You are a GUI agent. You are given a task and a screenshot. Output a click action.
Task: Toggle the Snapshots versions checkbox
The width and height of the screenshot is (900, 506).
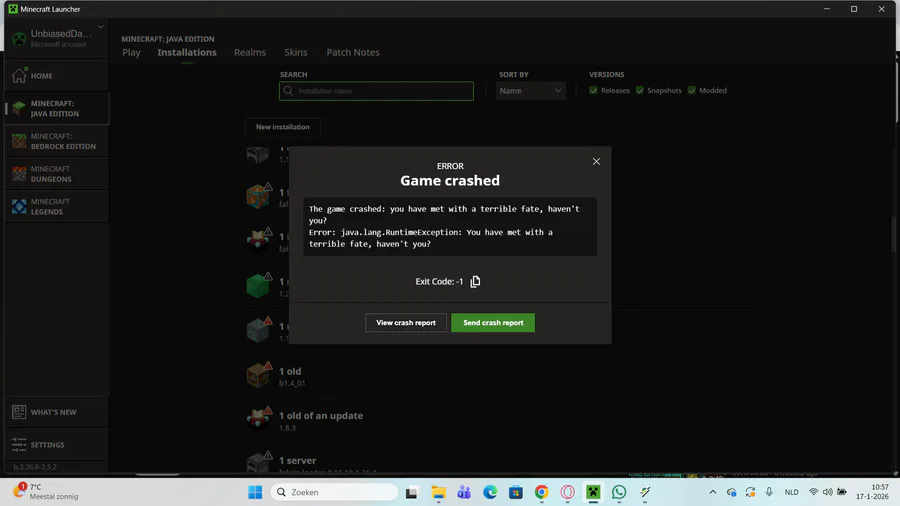639,91
